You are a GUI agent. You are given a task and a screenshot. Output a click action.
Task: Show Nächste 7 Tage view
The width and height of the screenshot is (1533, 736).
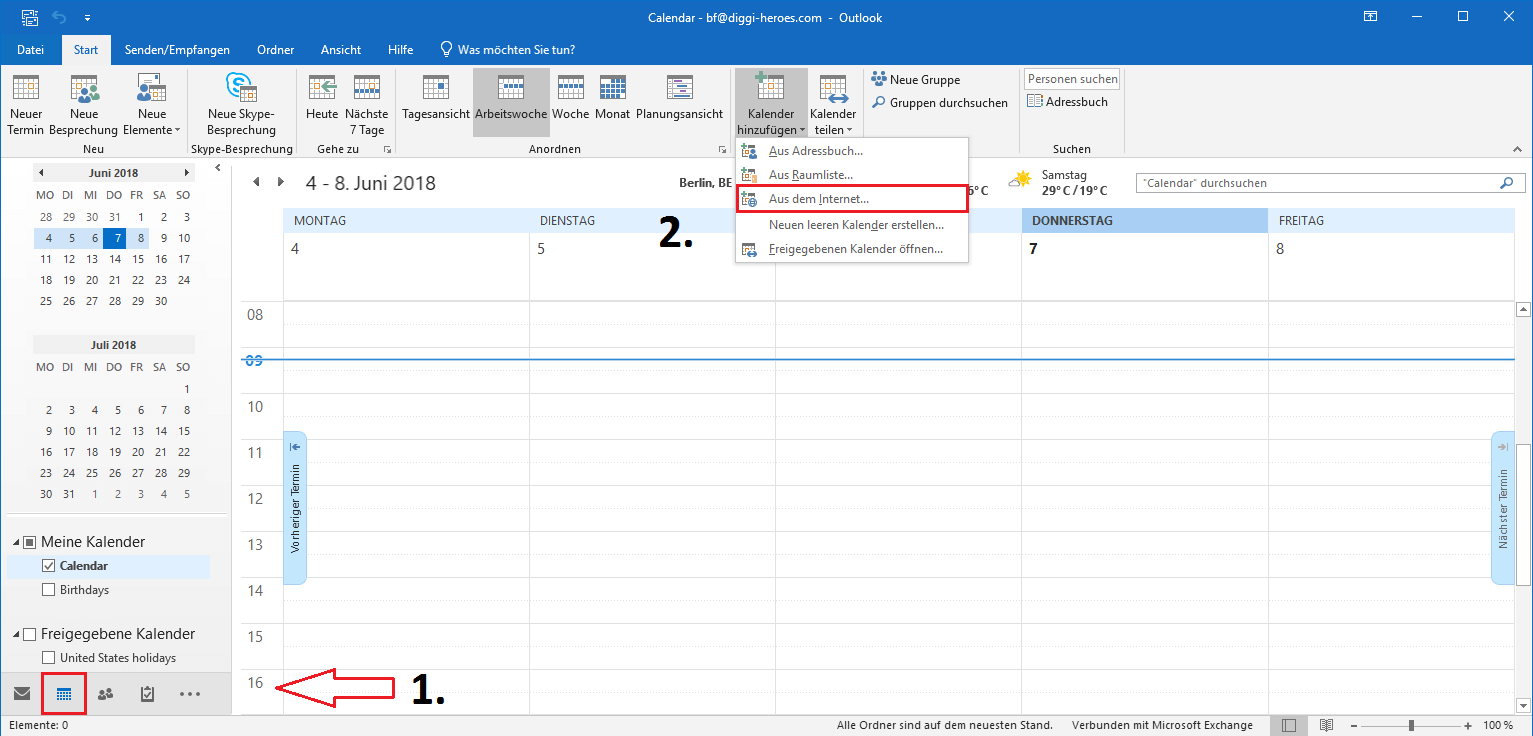coord(366,104)
